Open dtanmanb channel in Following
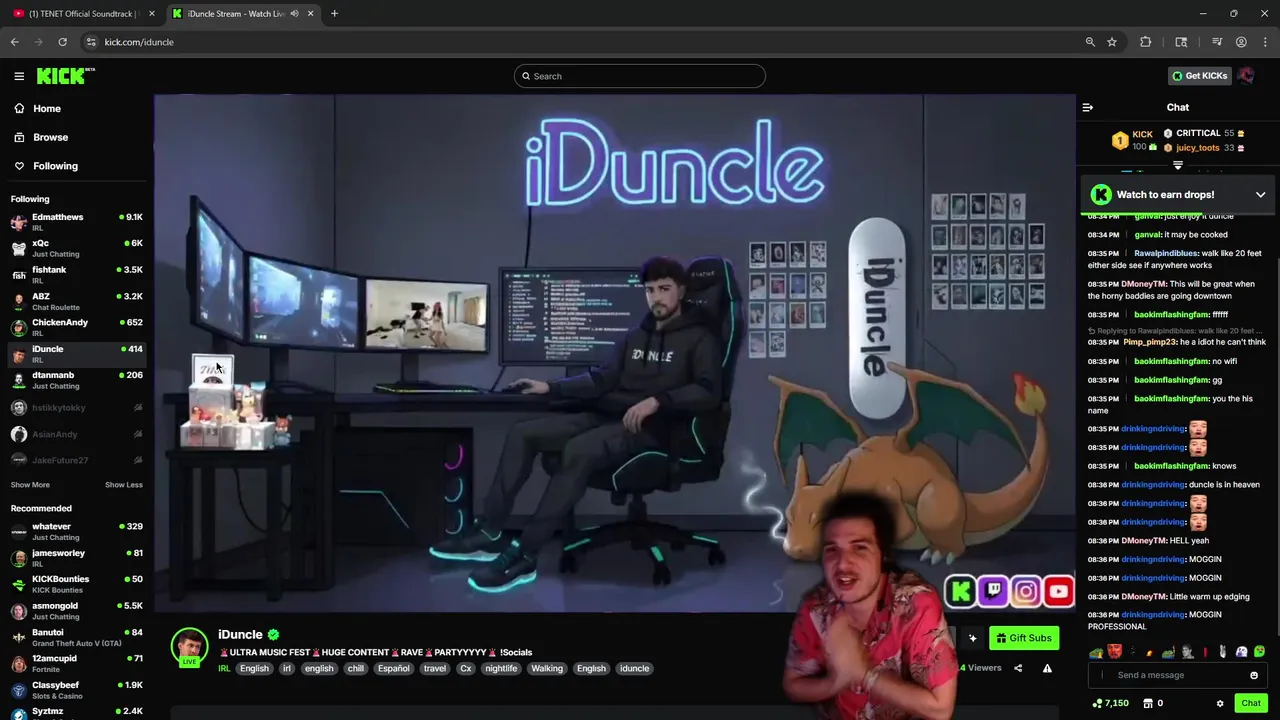 [76, 379]
